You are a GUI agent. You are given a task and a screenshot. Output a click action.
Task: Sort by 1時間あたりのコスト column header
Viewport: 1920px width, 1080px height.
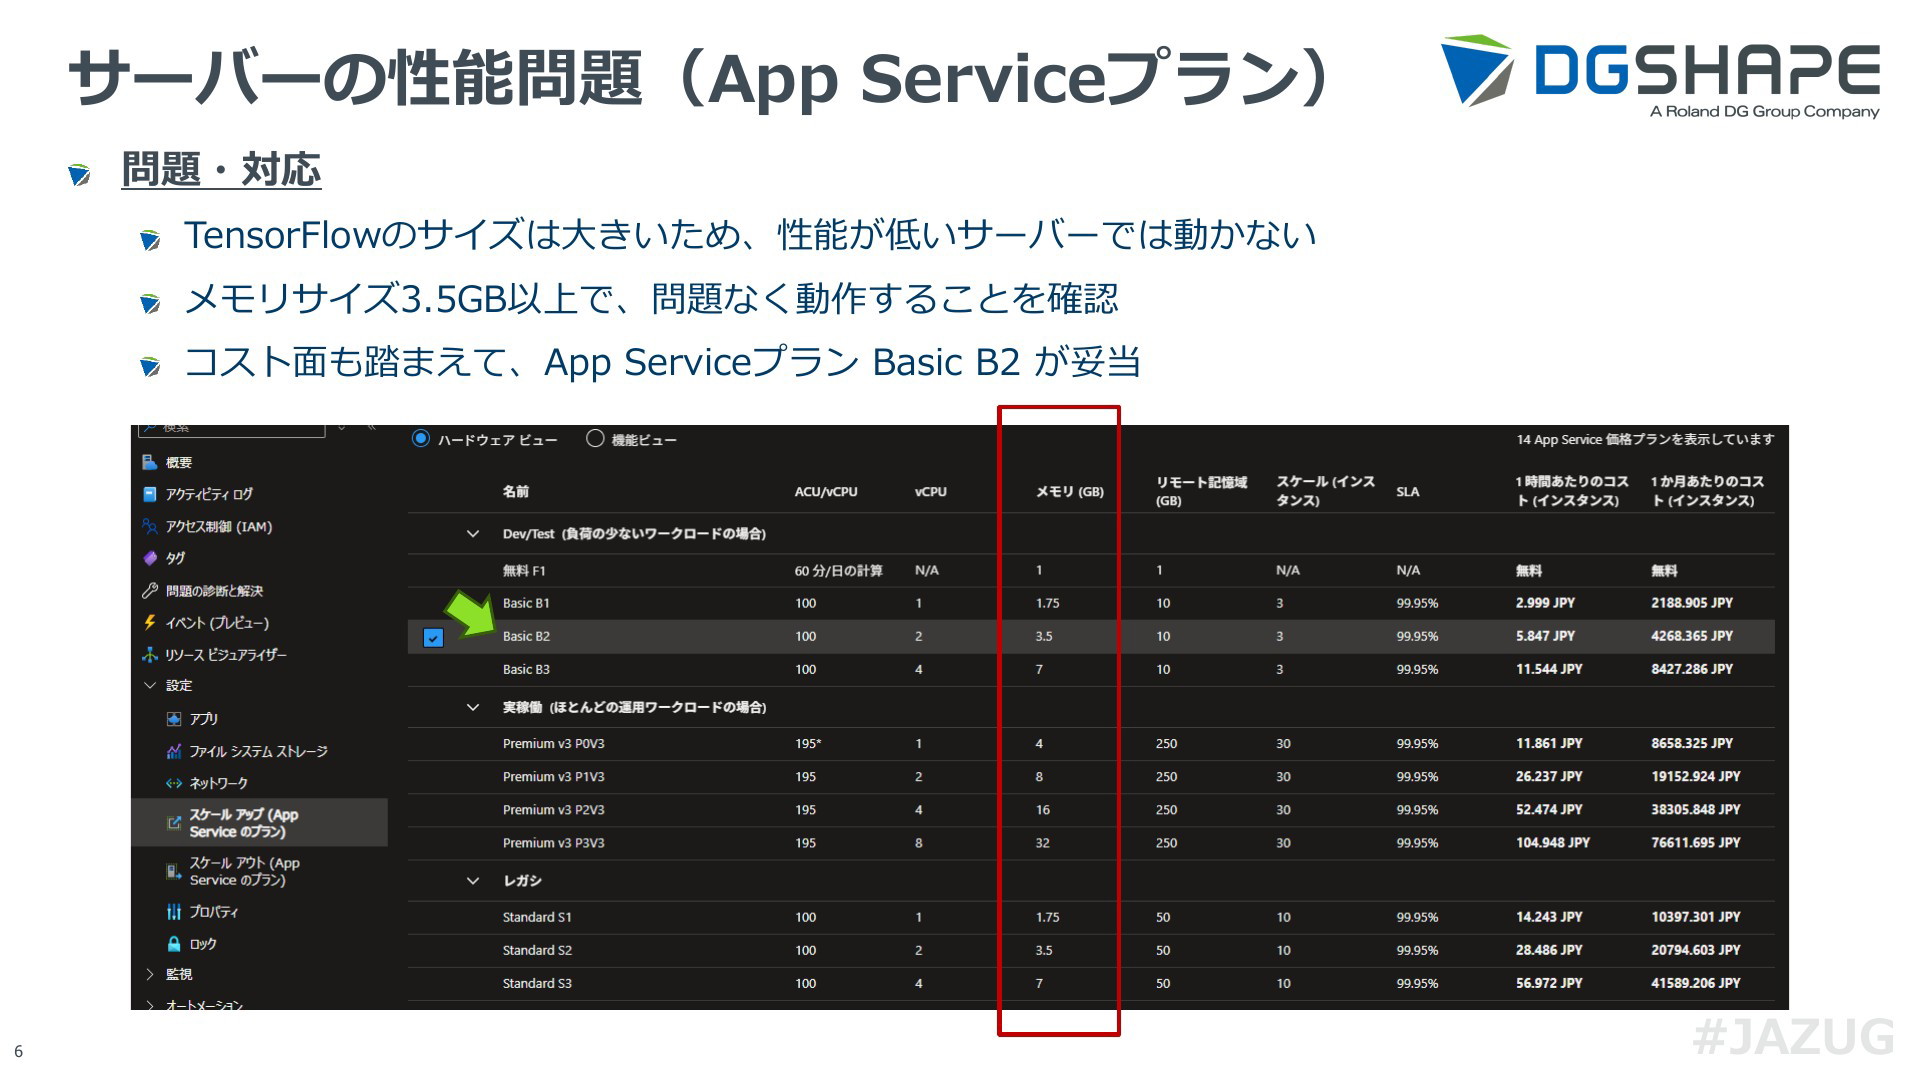coord(1571,491)
